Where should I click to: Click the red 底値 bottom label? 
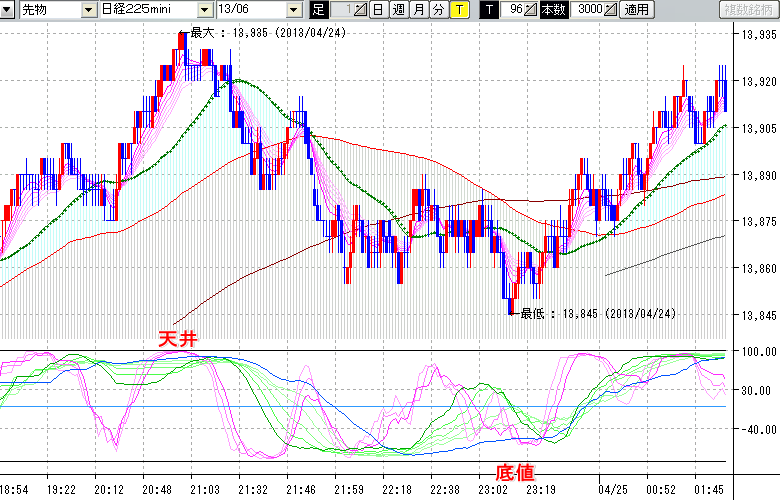pos(515,471)
